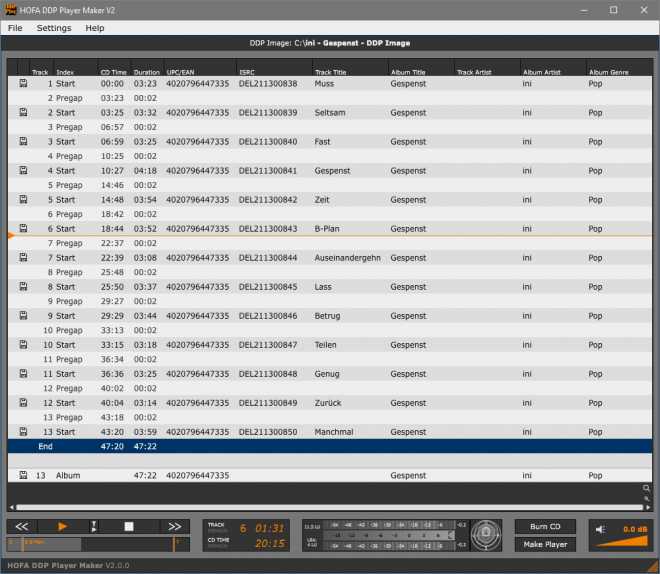Click the Make Player button
This screenshot has height=574, width=660.
coord(545,545)
